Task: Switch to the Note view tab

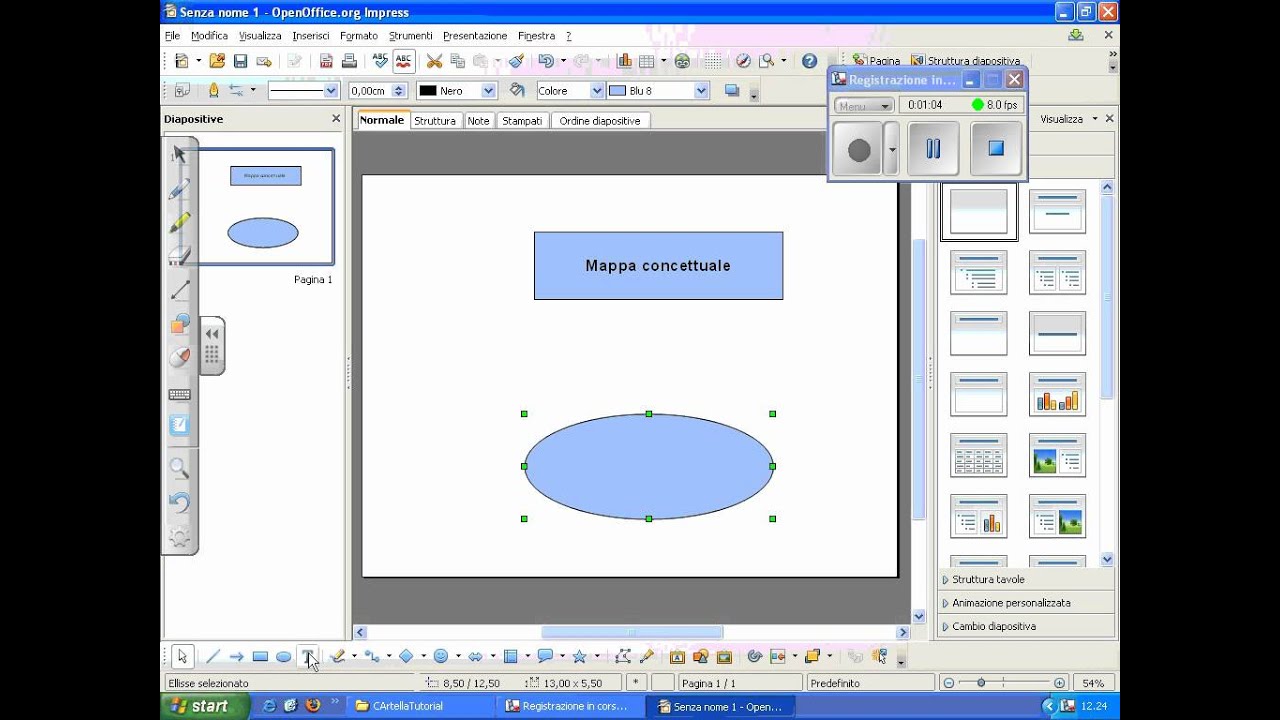Action: [479, 120]
